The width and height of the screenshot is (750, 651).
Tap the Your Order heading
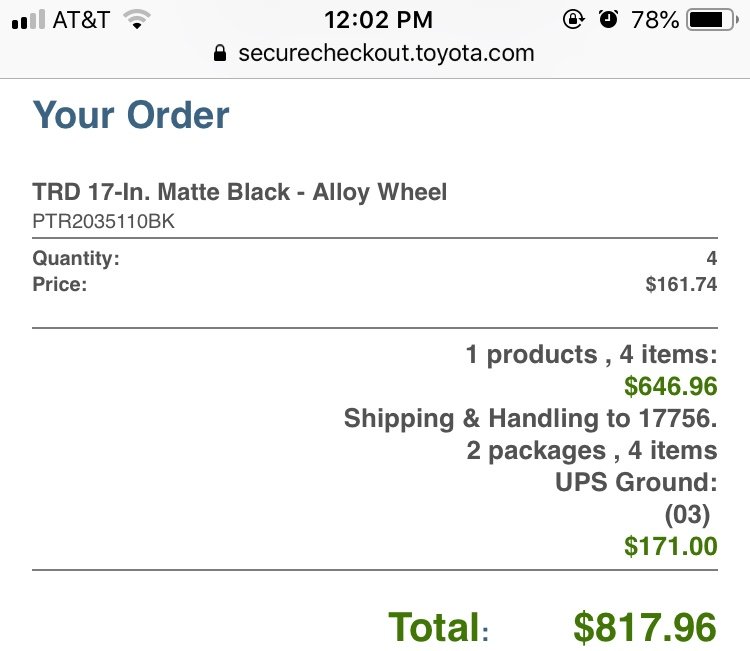(x=131, y=115)
